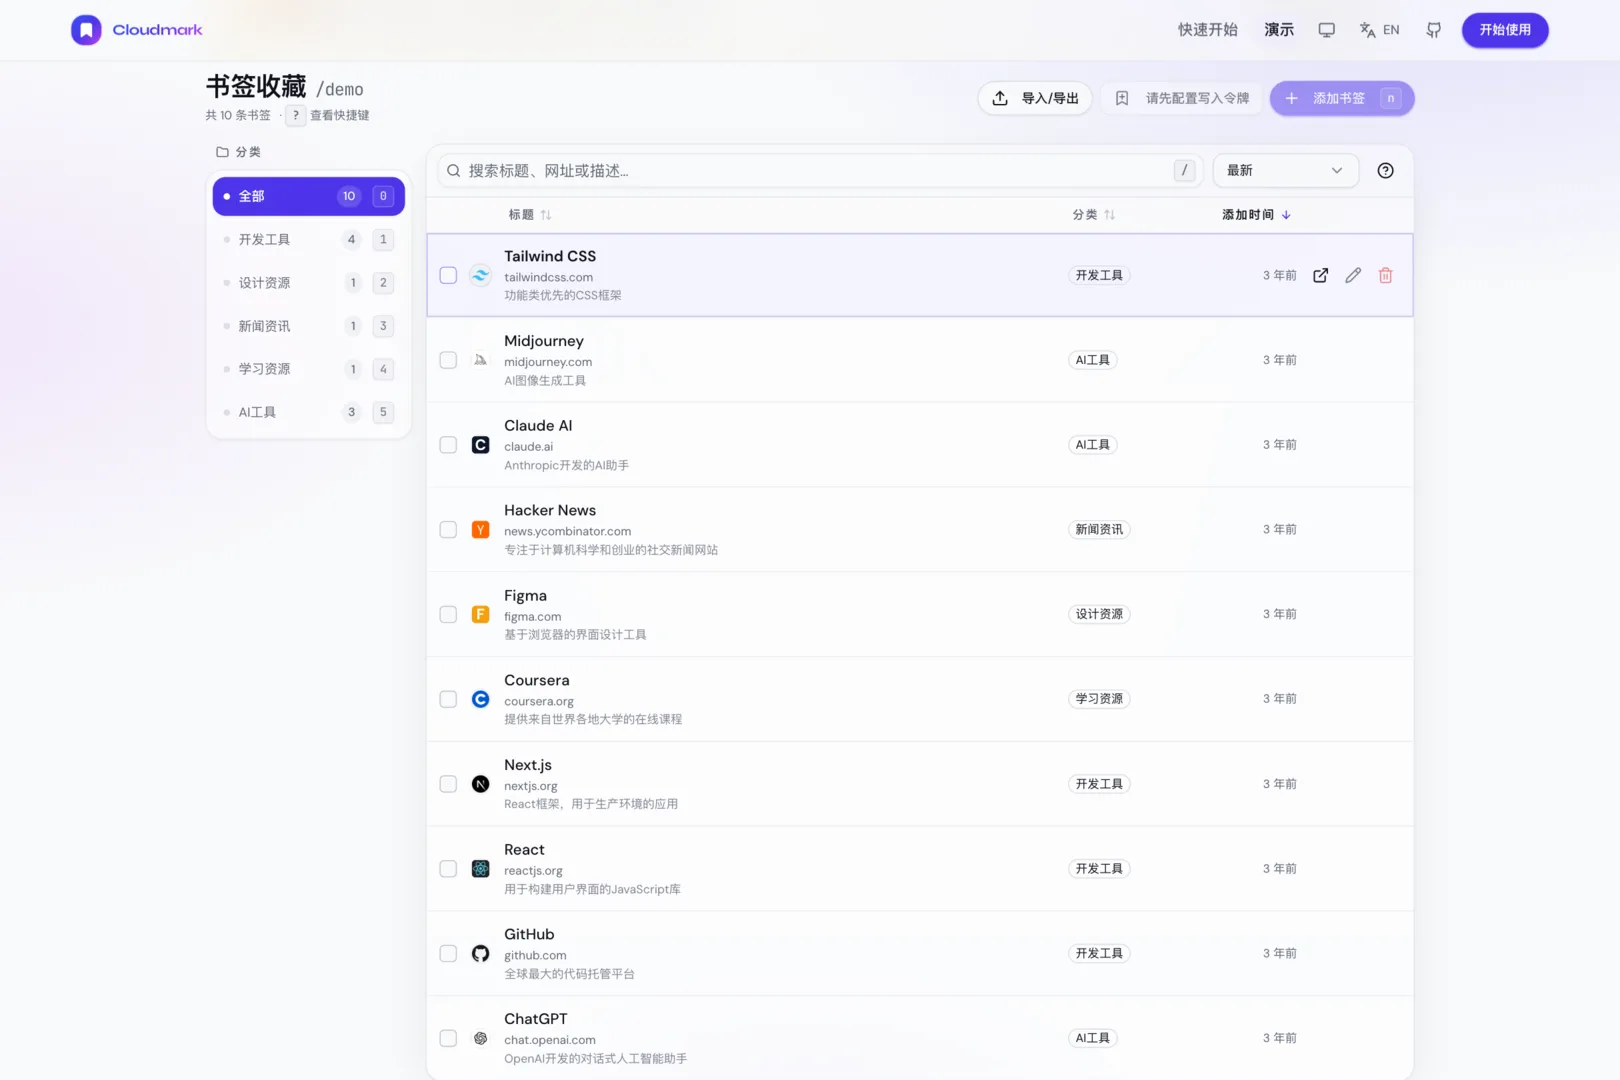This screenshot has width=1620, height=1080.
Task: Select the 全部 category
Action: pyautogui.click(x=308, y=196)
